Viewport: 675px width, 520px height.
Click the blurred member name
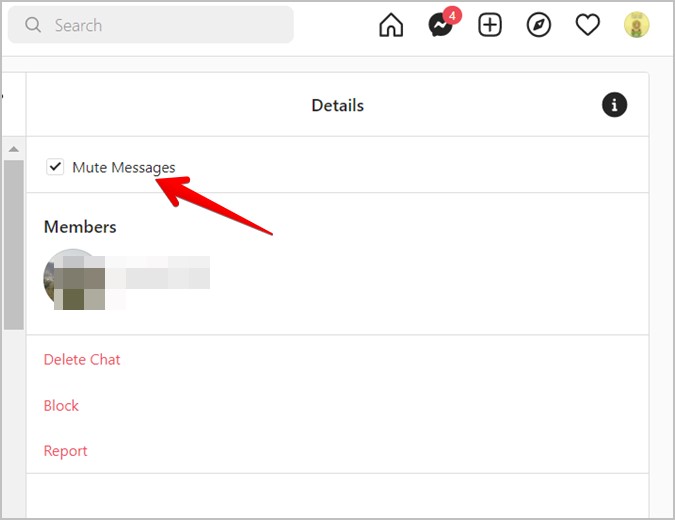pyautogui.click(x=158, y=272)
